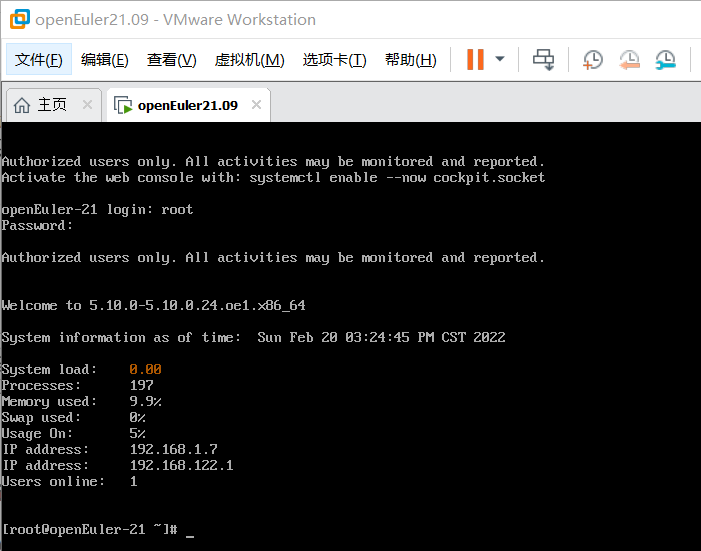The width and height of the screenshot is (701, 551).
Task: Open the 编辑(E) menu
Action: pyautogui.click(x=105, y=59)
